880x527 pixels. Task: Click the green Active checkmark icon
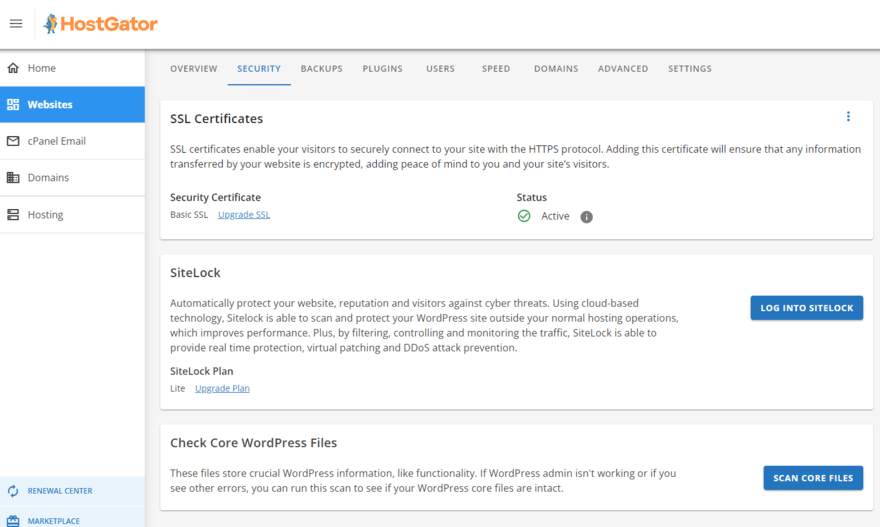point(524,216)
